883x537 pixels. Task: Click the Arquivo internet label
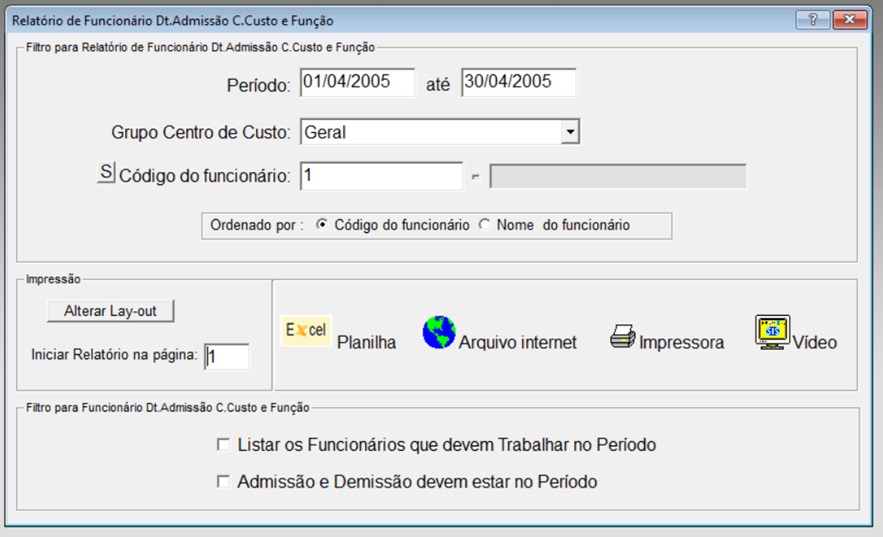pos(518,342)
